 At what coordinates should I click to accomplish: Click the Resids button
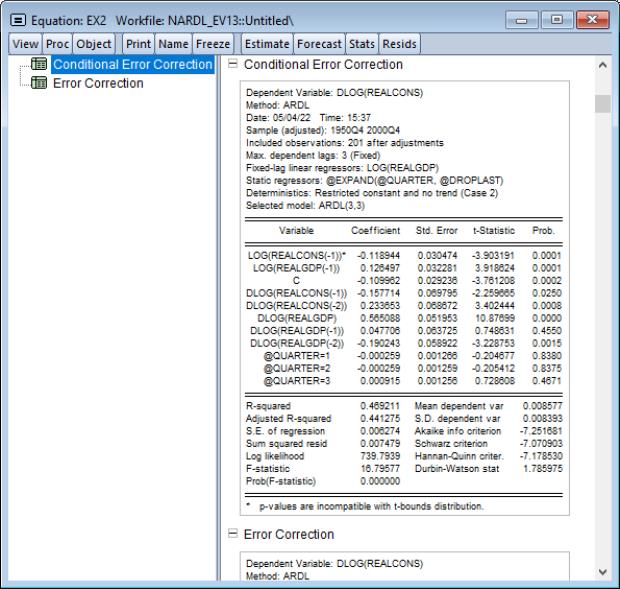[401, 44]
